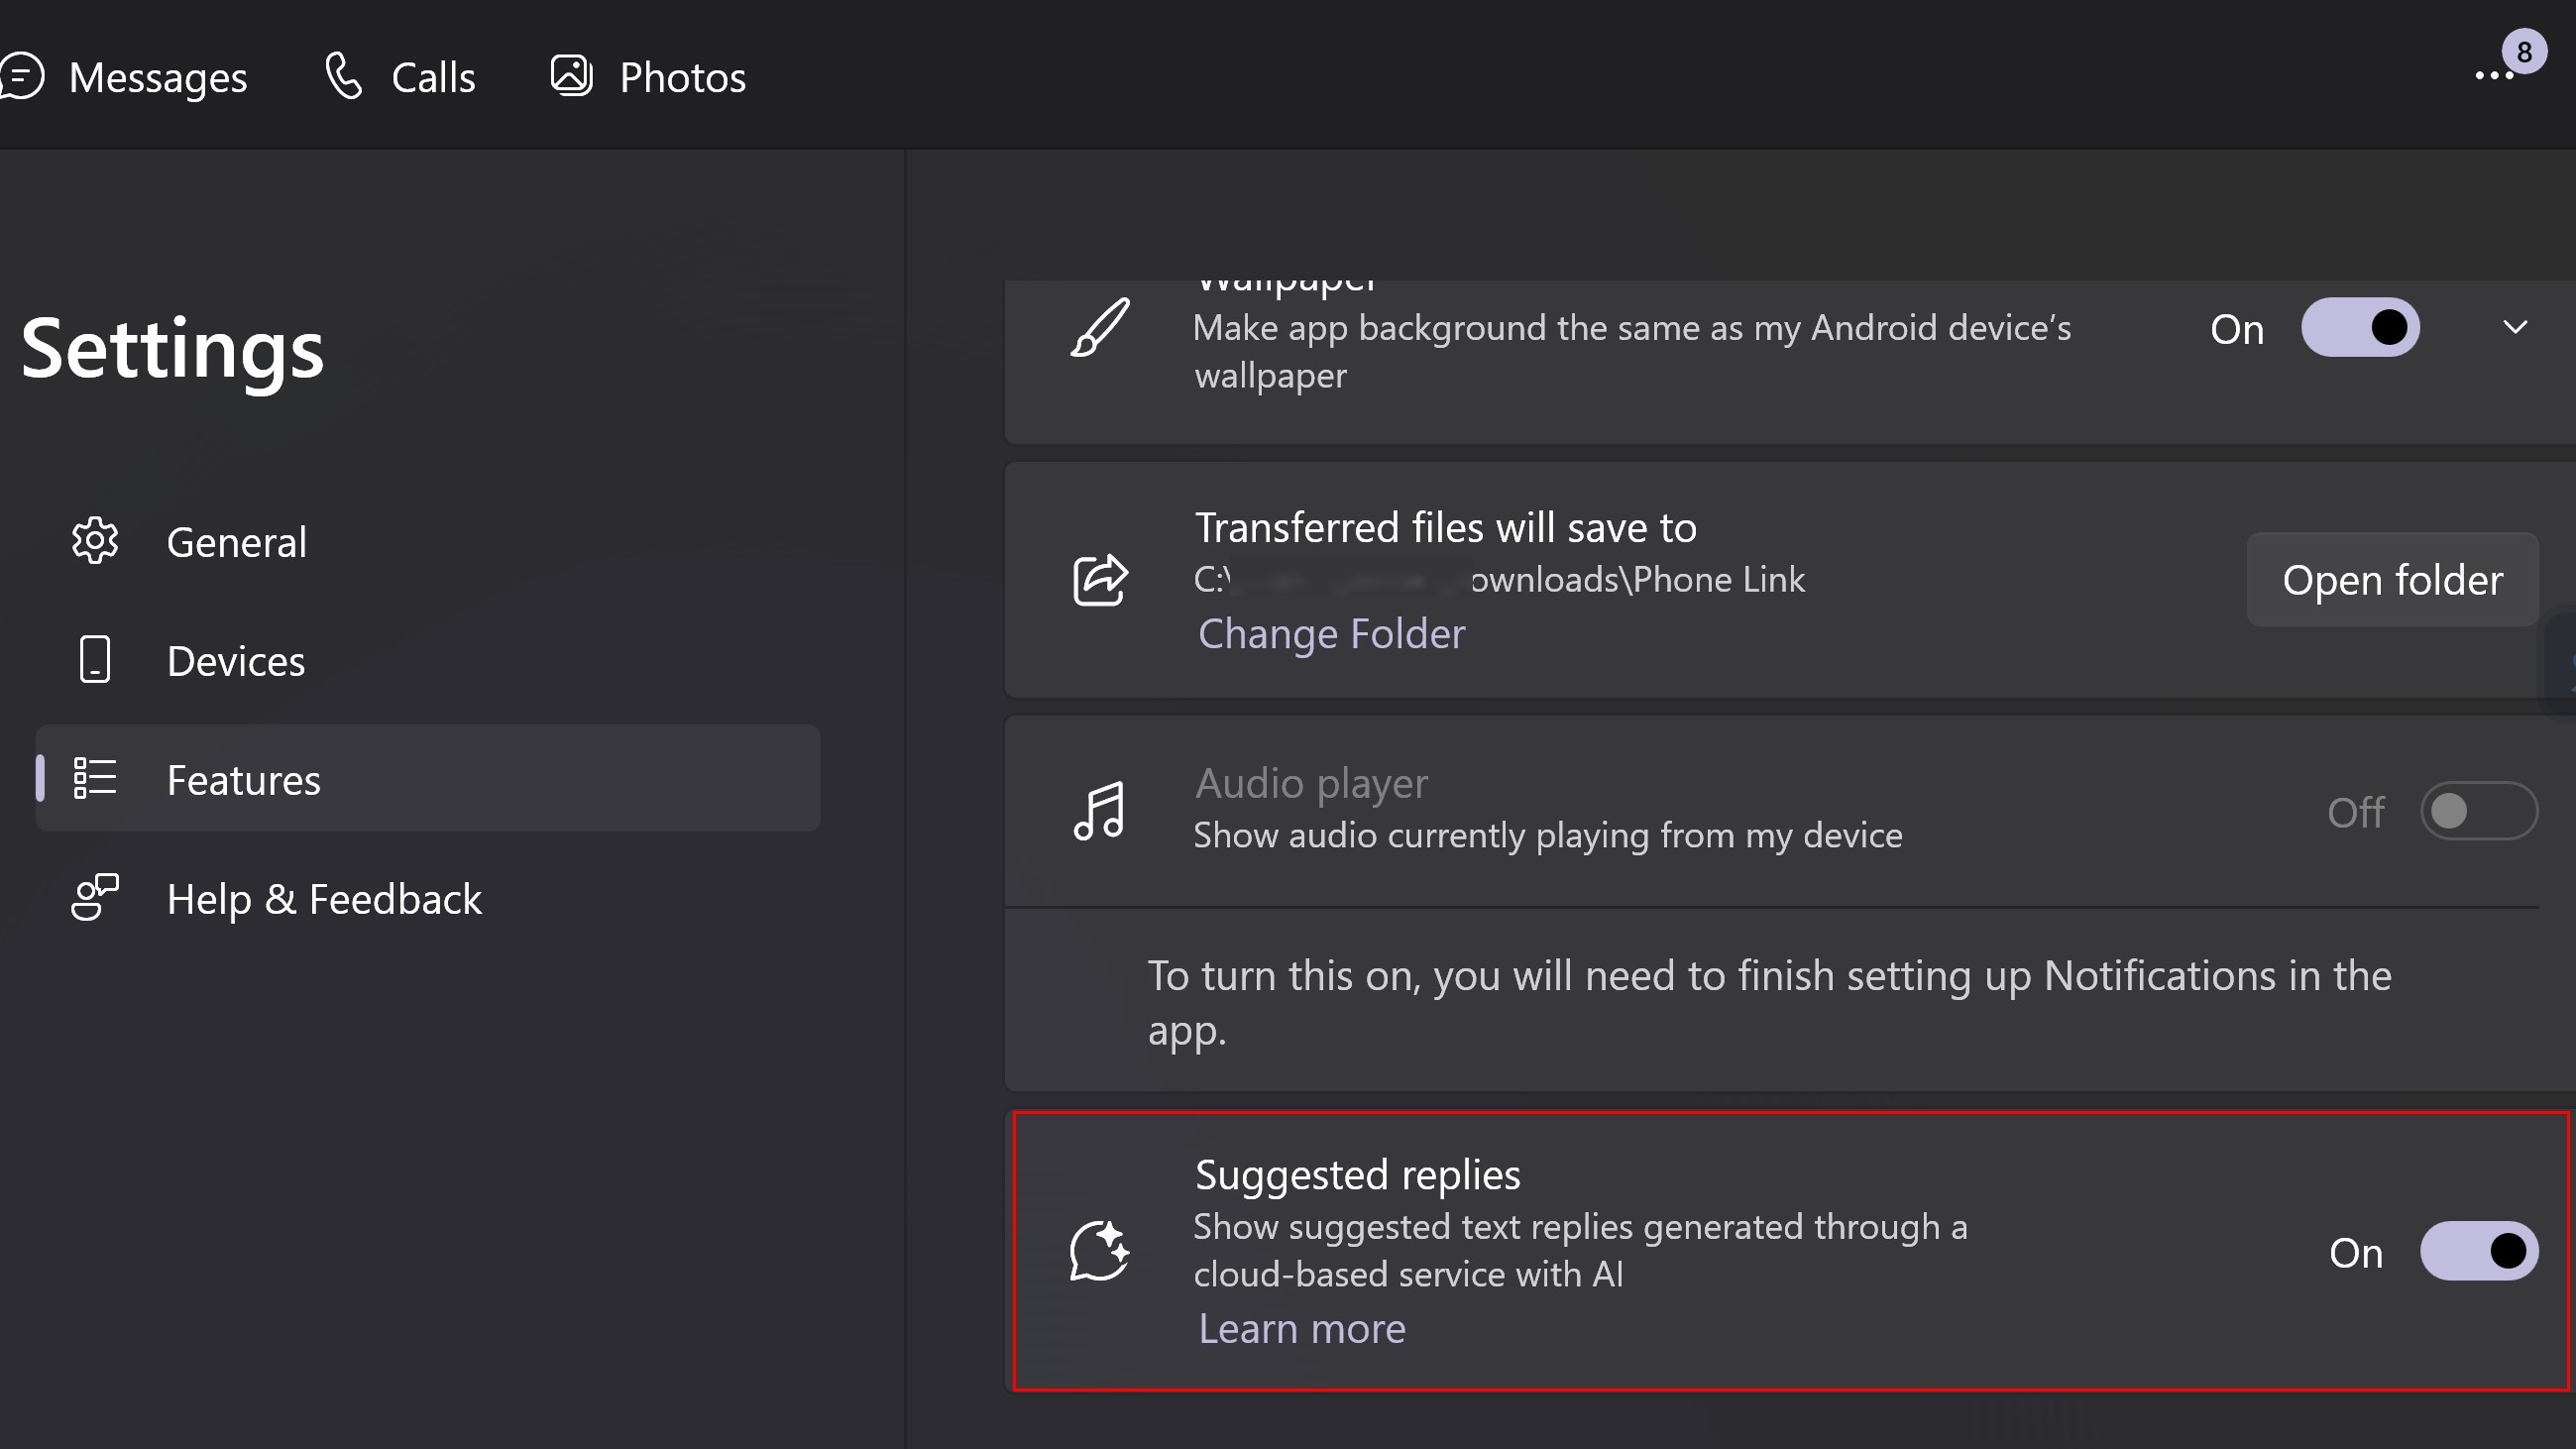Click the General settings icon

click(95, 539)
